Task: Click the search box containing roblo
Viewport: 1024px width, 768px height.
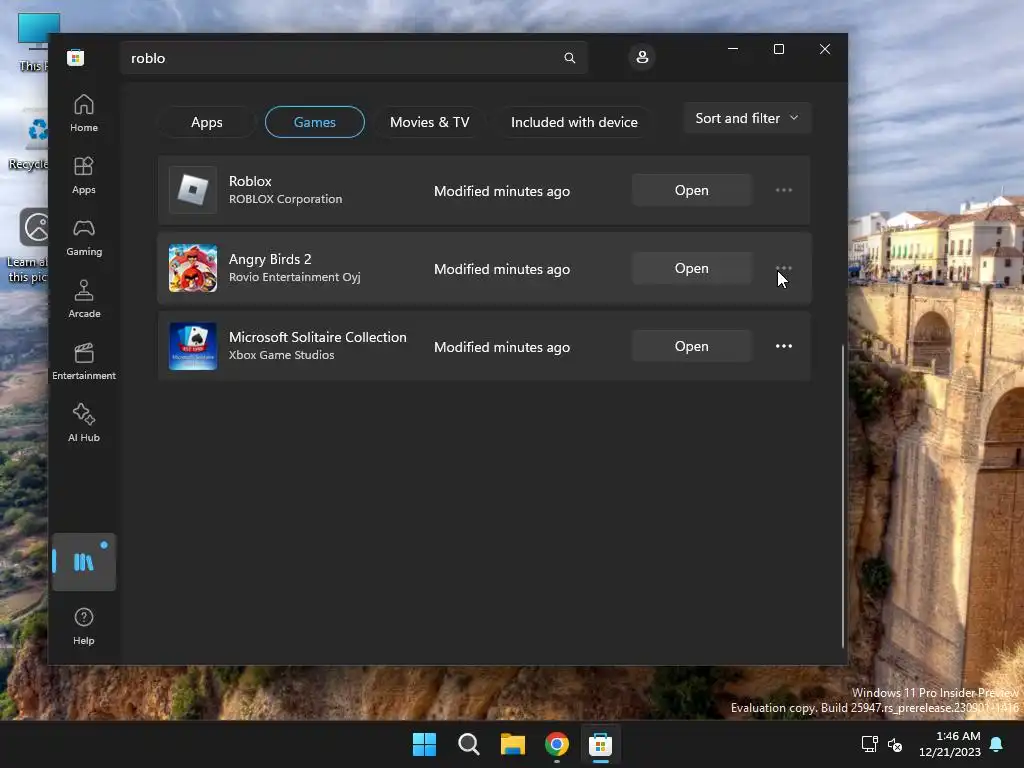Action: pyautogui.click(x=353, y=58)
